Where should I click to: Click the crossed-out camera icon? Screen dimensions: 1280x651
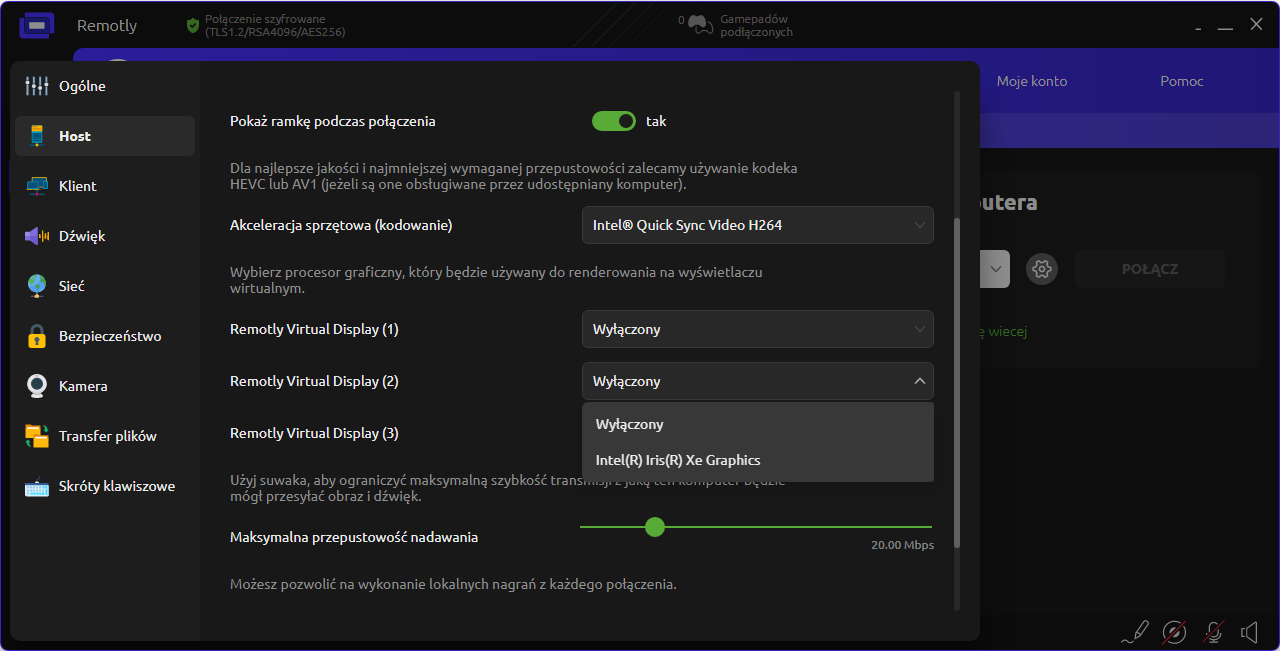[1174, 632]
